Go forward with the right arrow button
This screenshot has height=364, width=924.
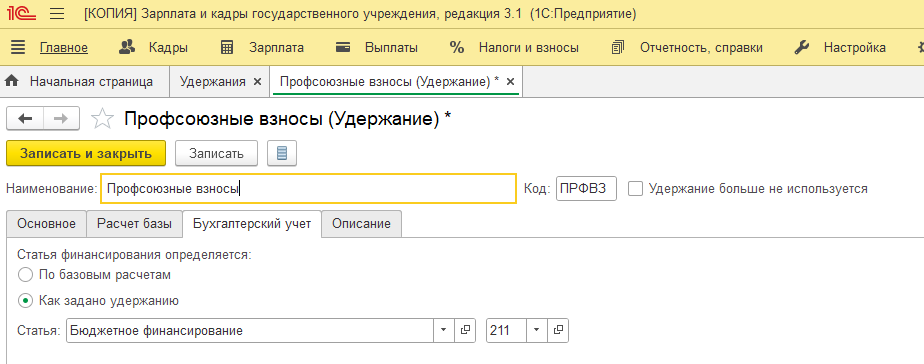(61, 119)
